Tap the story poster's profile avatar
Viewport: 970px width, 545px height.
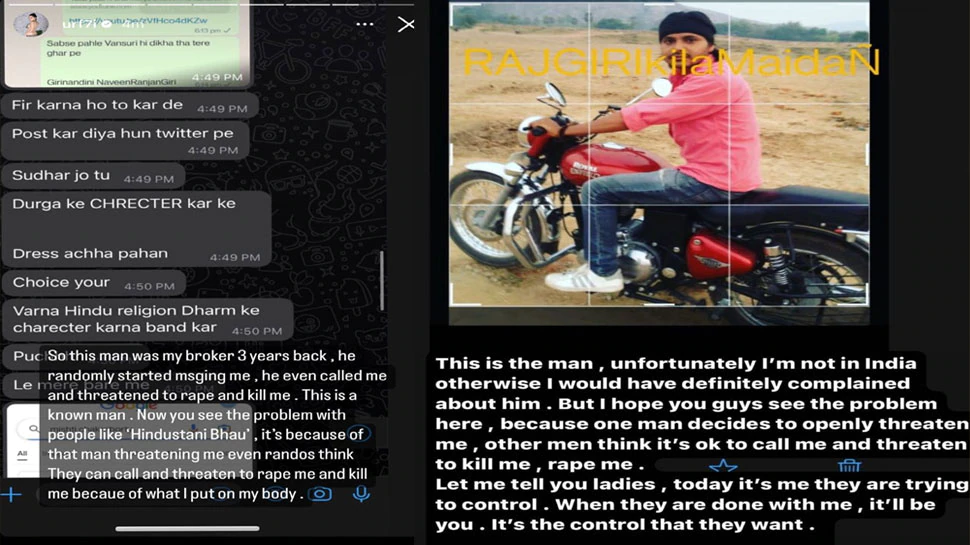click(31, 24)
